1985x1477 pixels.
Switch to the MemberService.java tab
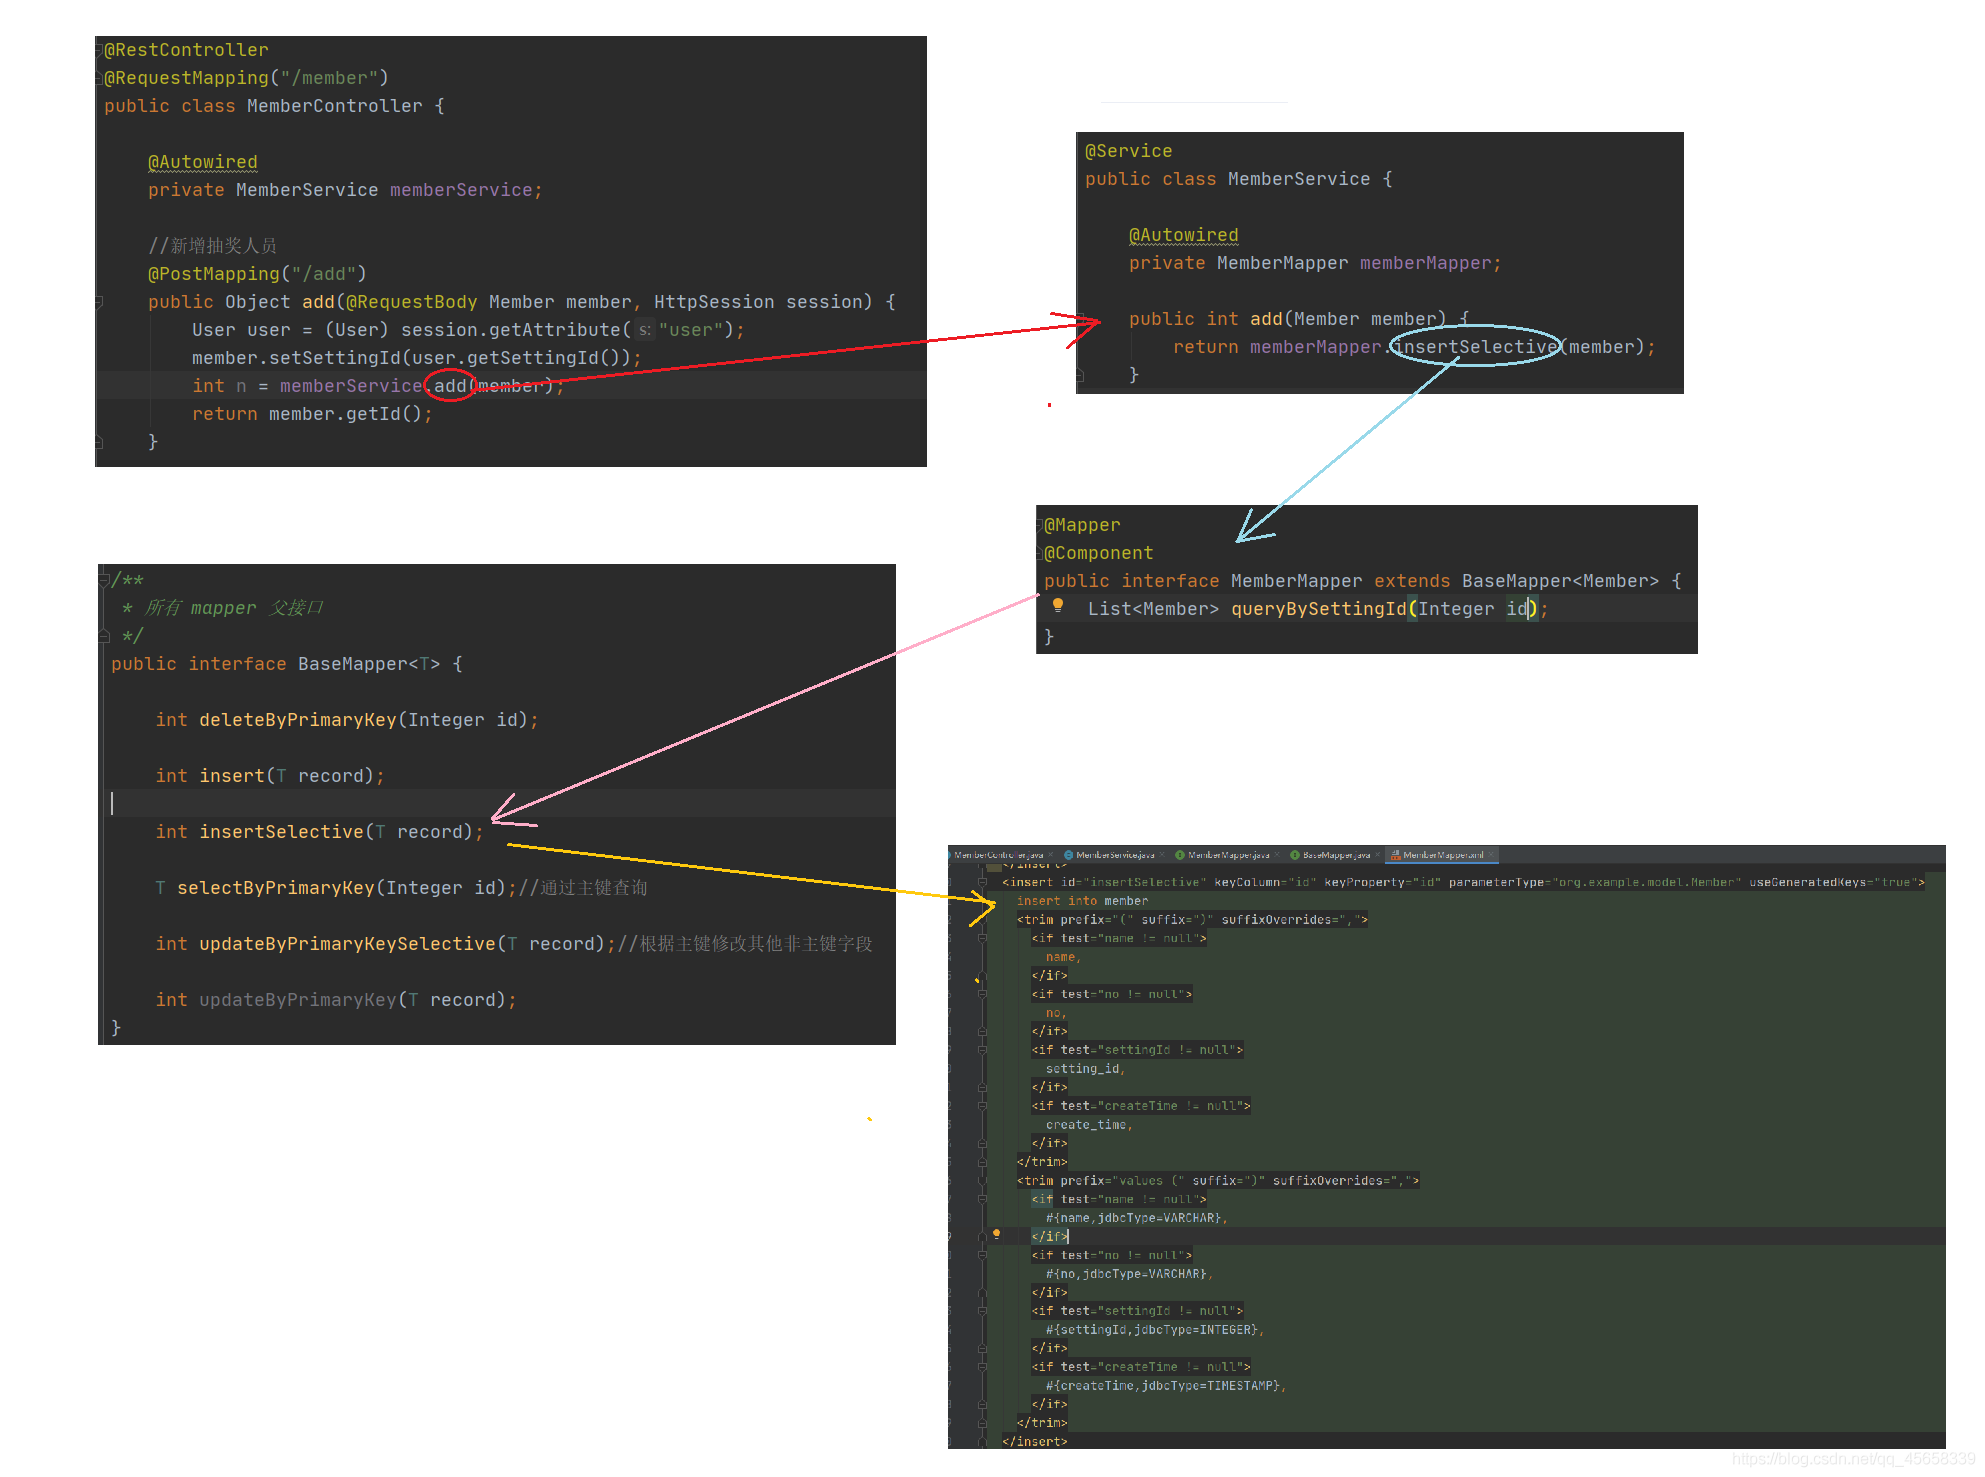click(x=1115, y=855)
